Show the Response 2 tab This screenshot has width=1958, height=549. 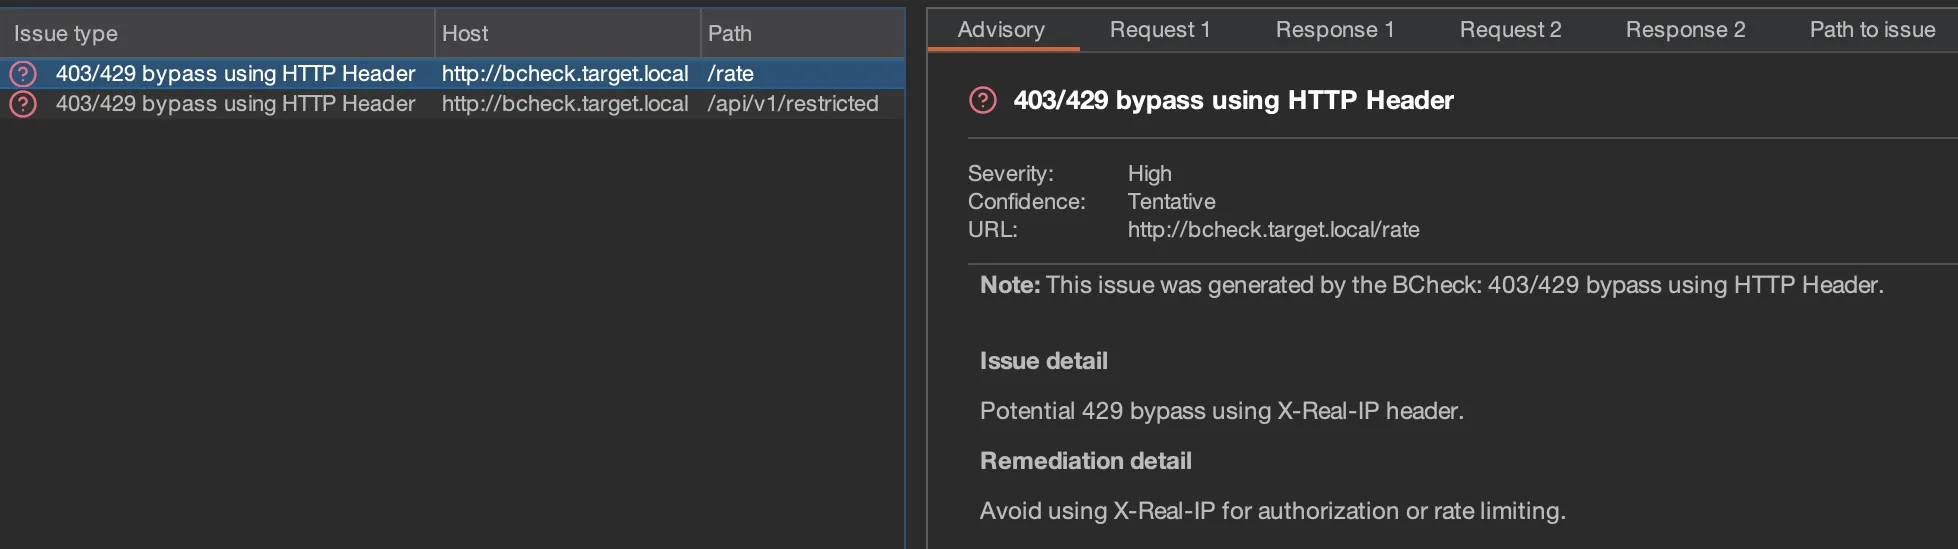[1685, 30]
